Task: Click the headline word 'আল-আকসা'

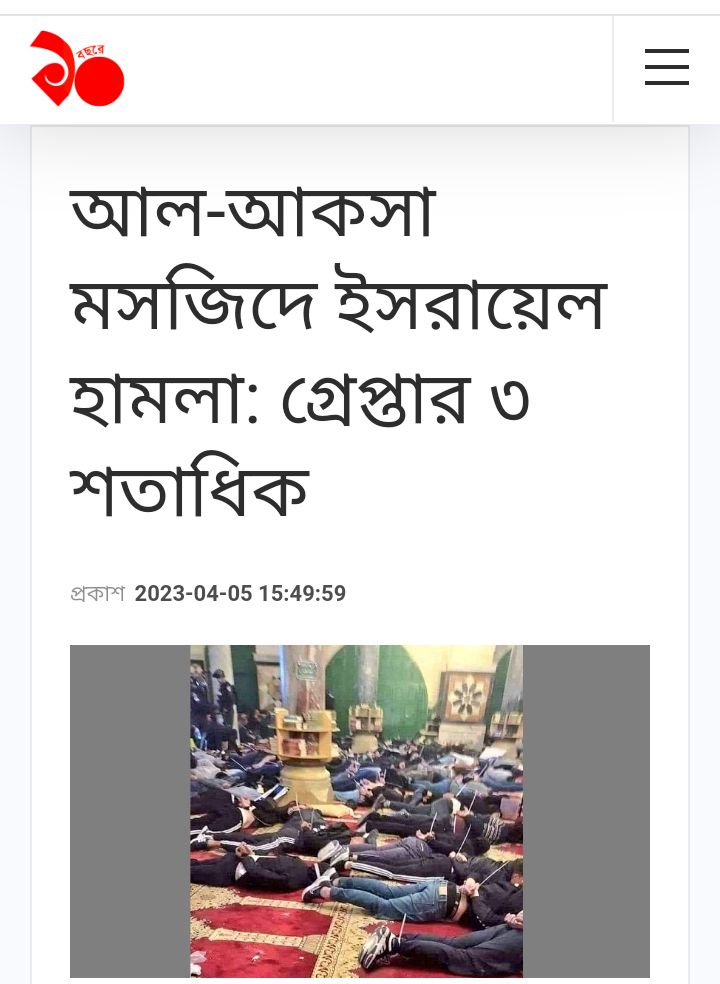Action: [x=253, y=213]
